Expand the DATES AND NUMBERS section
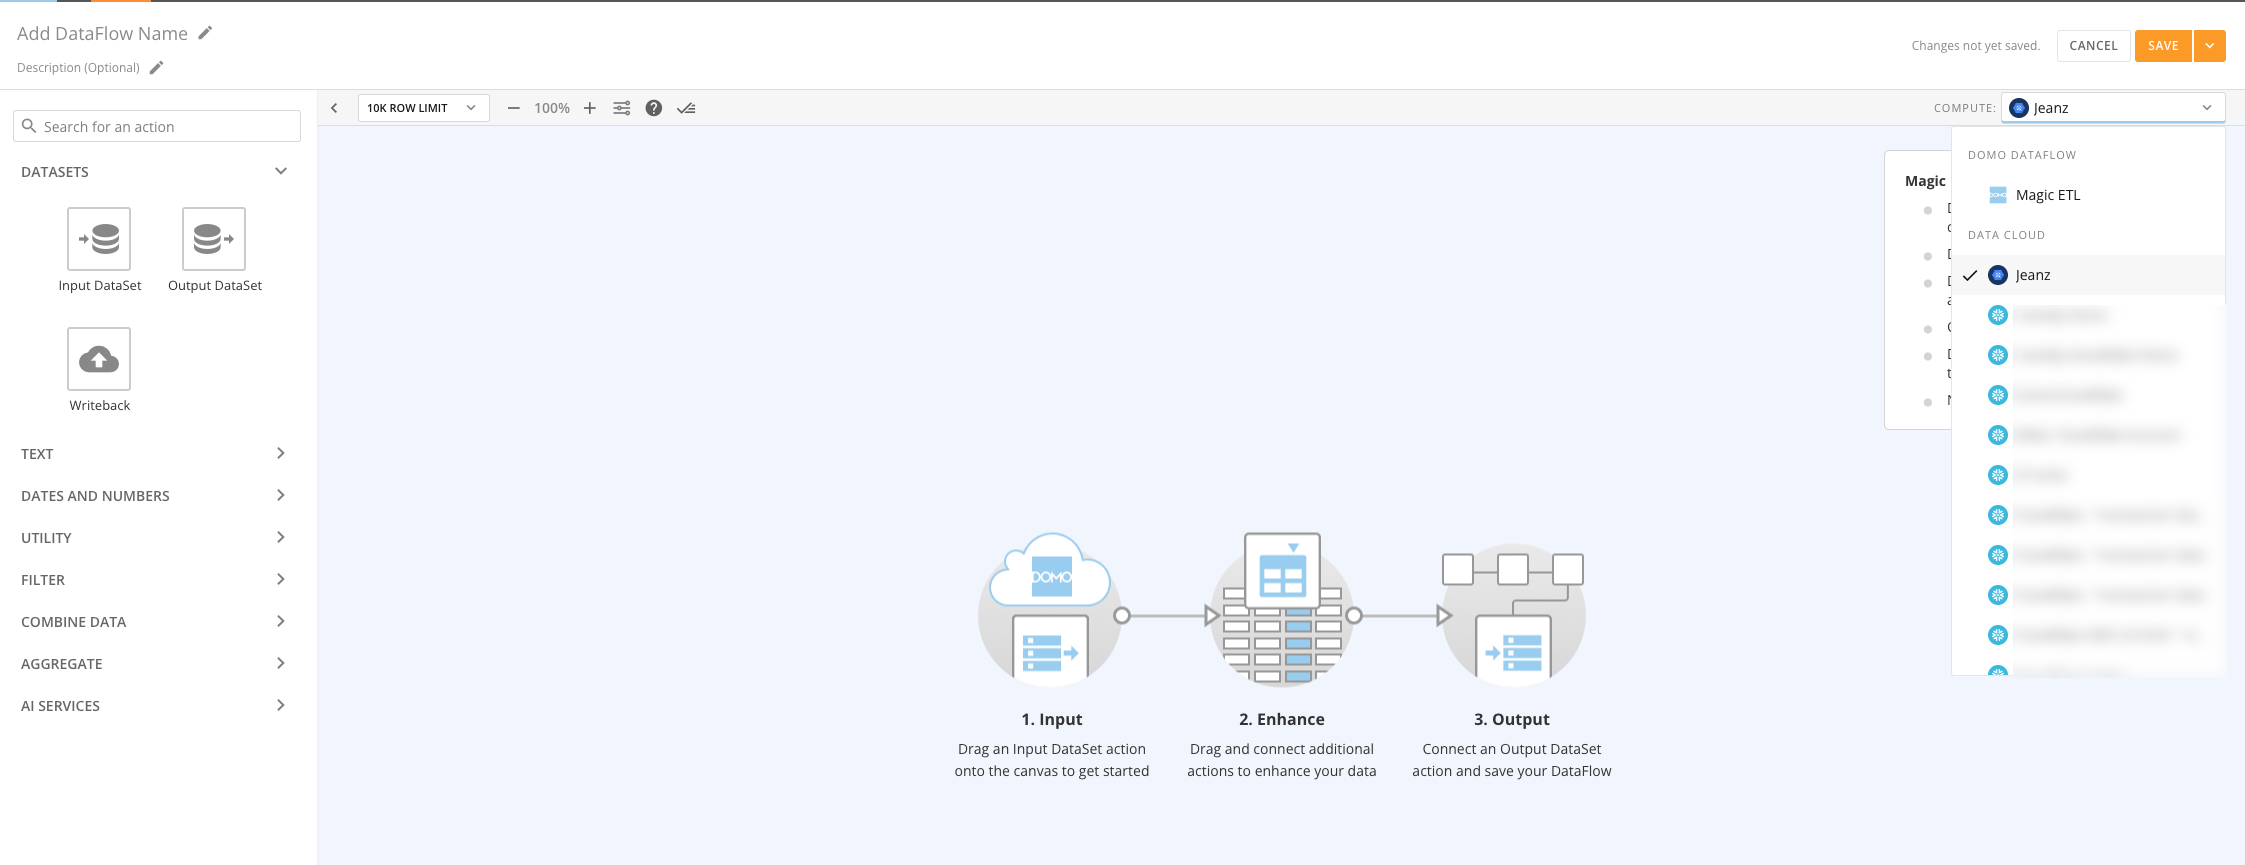 [x=281, y=495]
